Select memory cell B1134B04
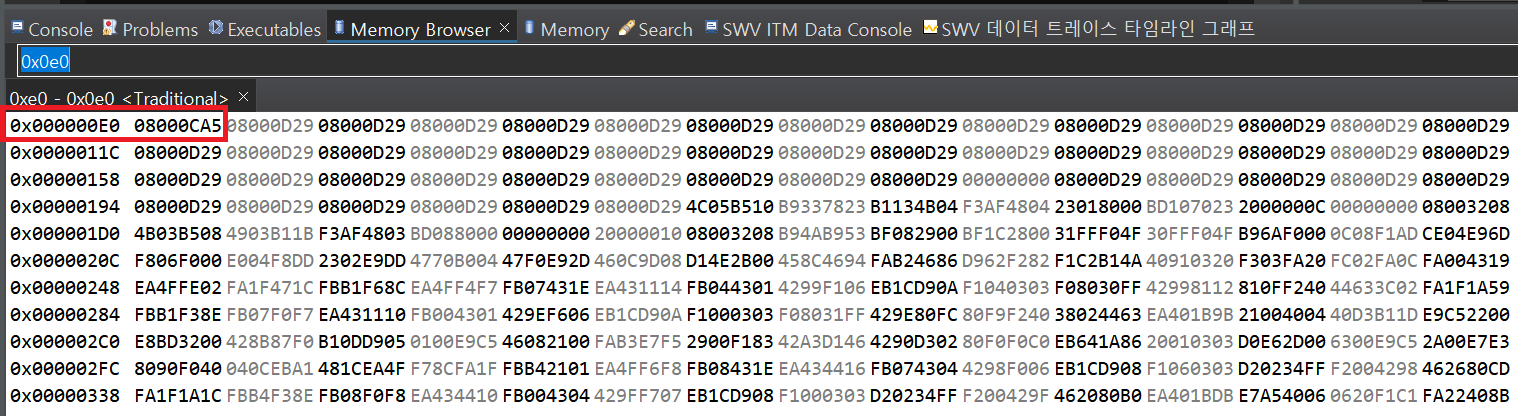The height and width of the screenshot is (416, 1518). coord(914,207)
